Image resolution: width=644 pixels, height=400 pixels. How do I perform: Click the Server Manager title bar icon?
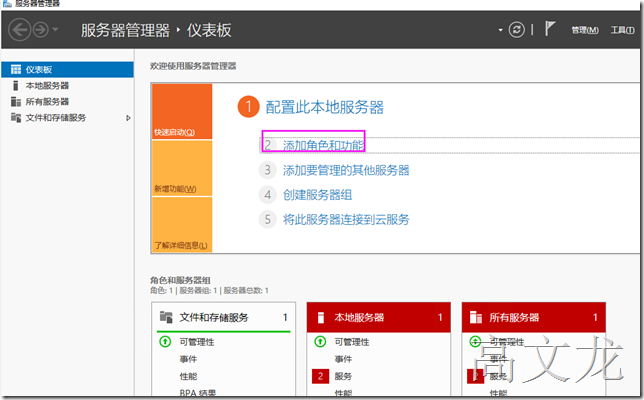coord(7,3)
